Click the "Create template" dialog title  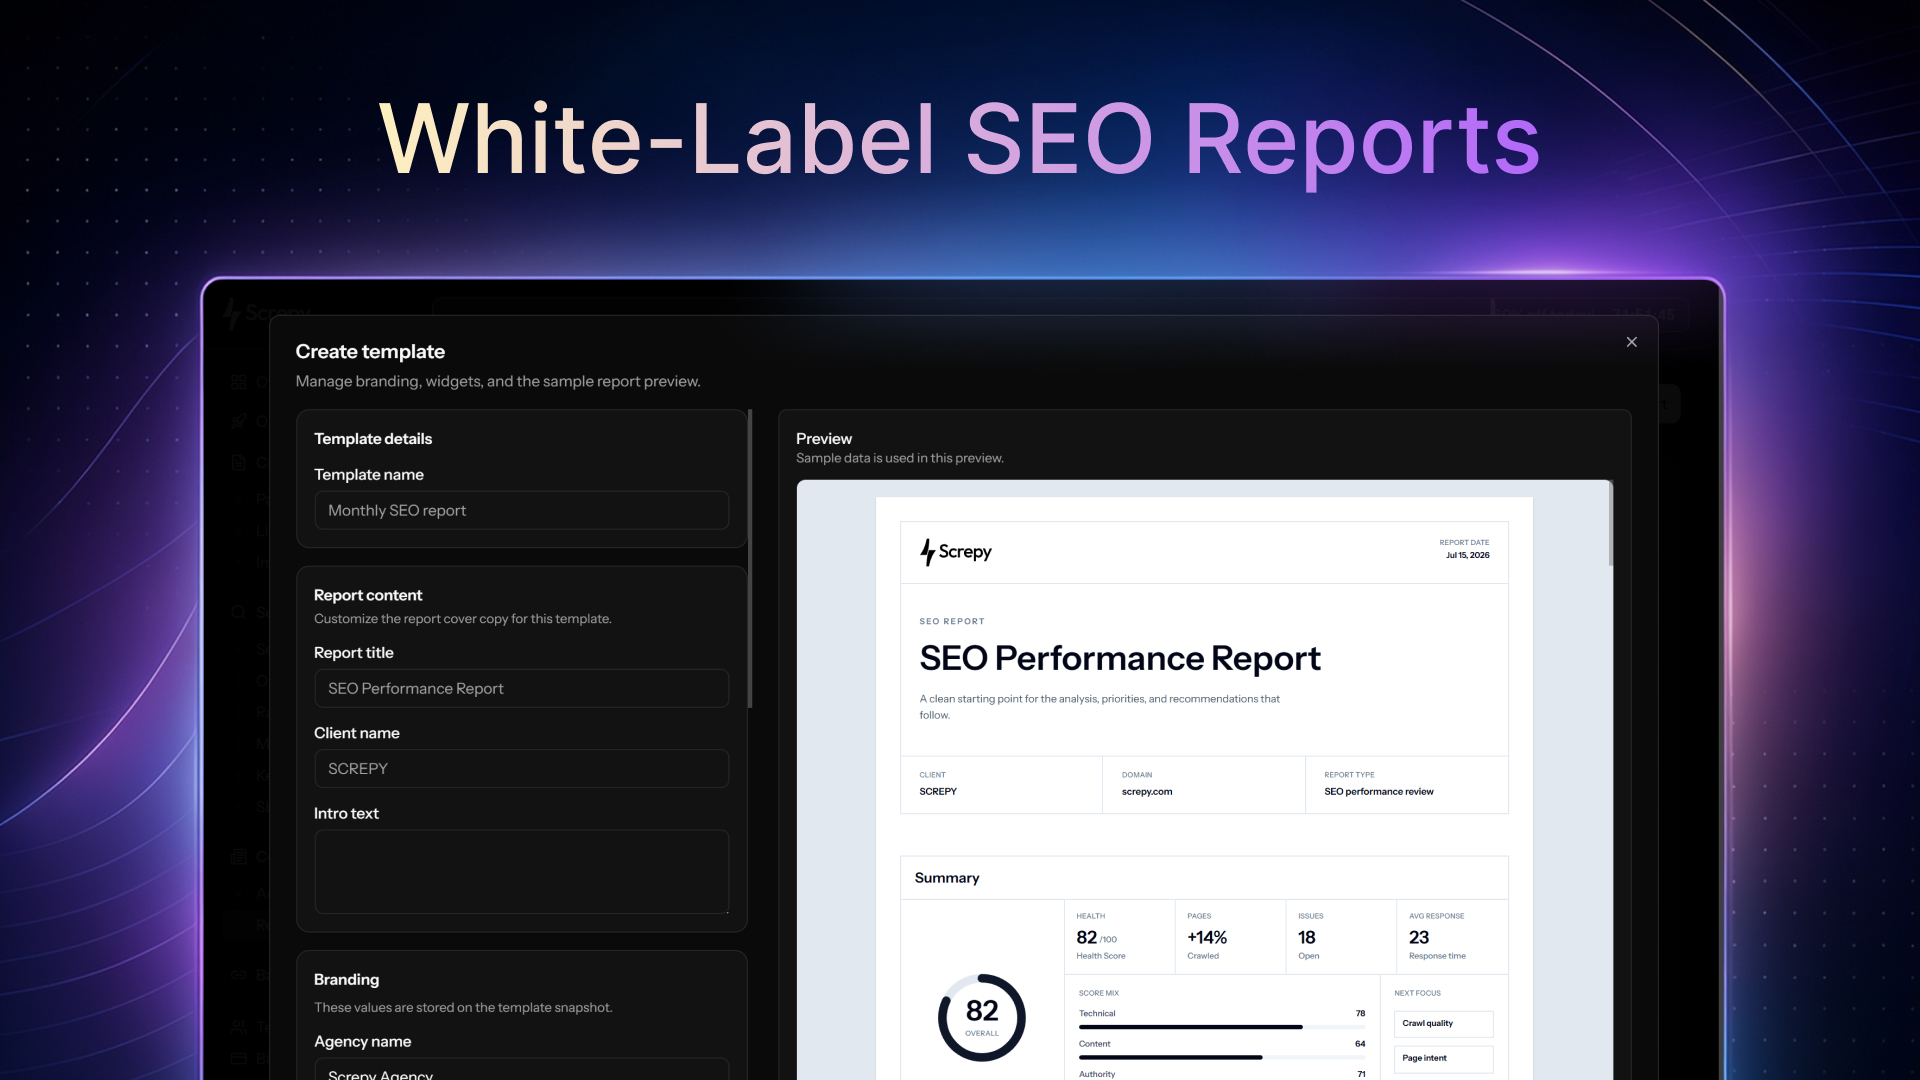(370, 351)
